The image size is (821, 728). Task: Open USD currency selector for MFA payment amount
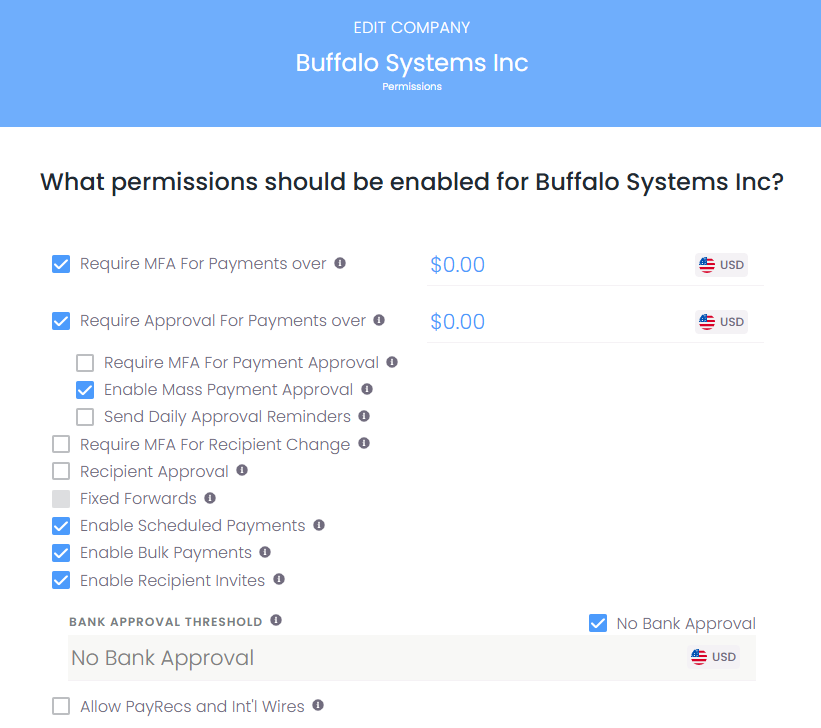coord(721,265)
